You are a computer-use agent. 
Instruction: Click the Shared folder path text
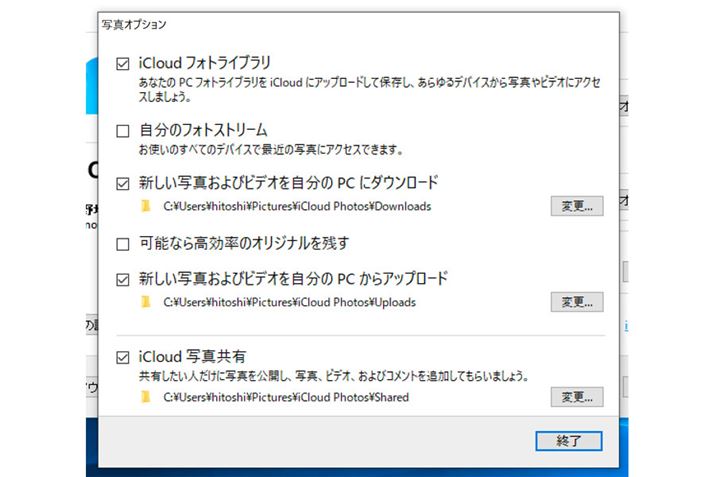tap(284, 397)
